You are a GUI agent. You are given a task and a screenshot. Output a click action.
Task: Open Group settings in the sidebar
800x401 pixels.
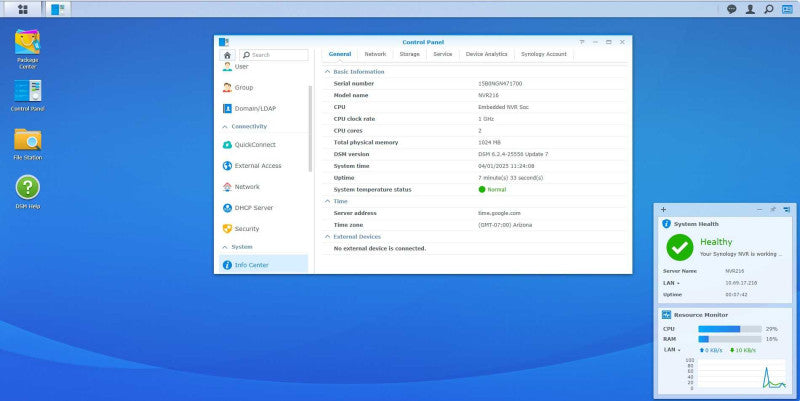(x=264, y=88)
